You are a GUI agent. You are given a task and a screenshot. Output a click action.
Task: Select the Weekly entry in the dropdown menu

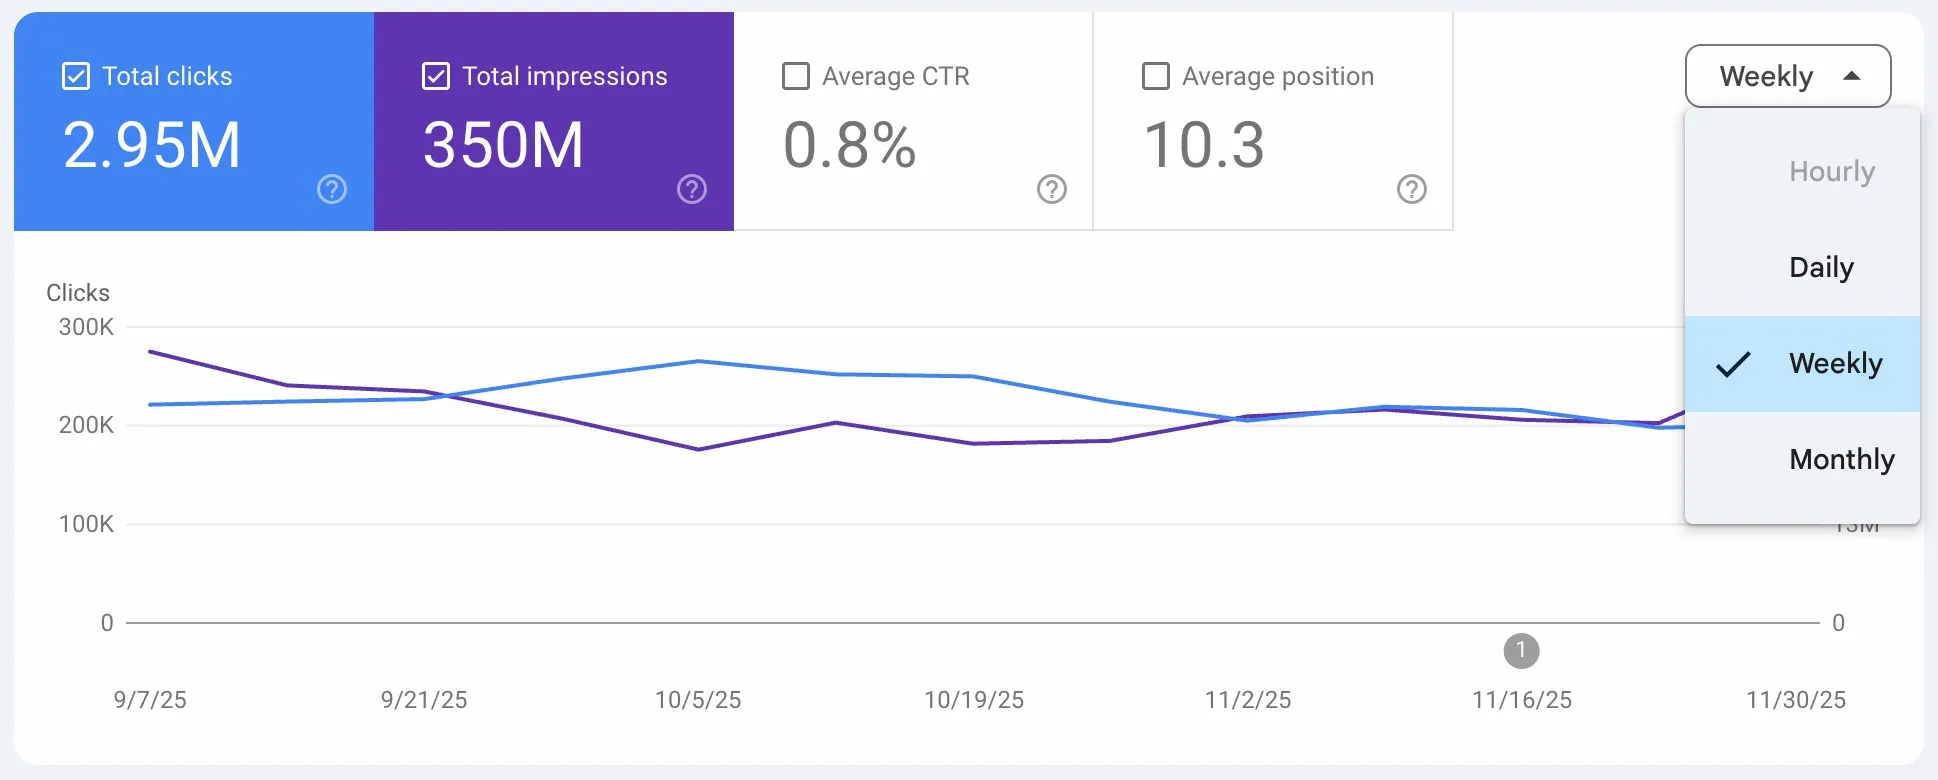[1834, 363]
